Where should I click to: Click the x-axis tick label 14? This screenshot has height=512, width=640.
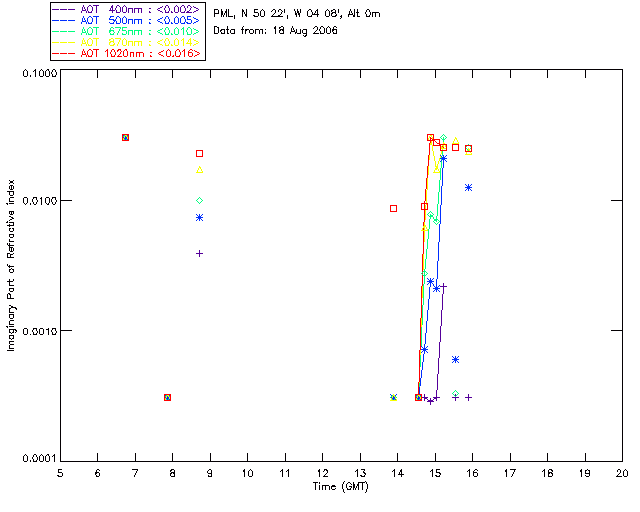[x=398, y=473]
